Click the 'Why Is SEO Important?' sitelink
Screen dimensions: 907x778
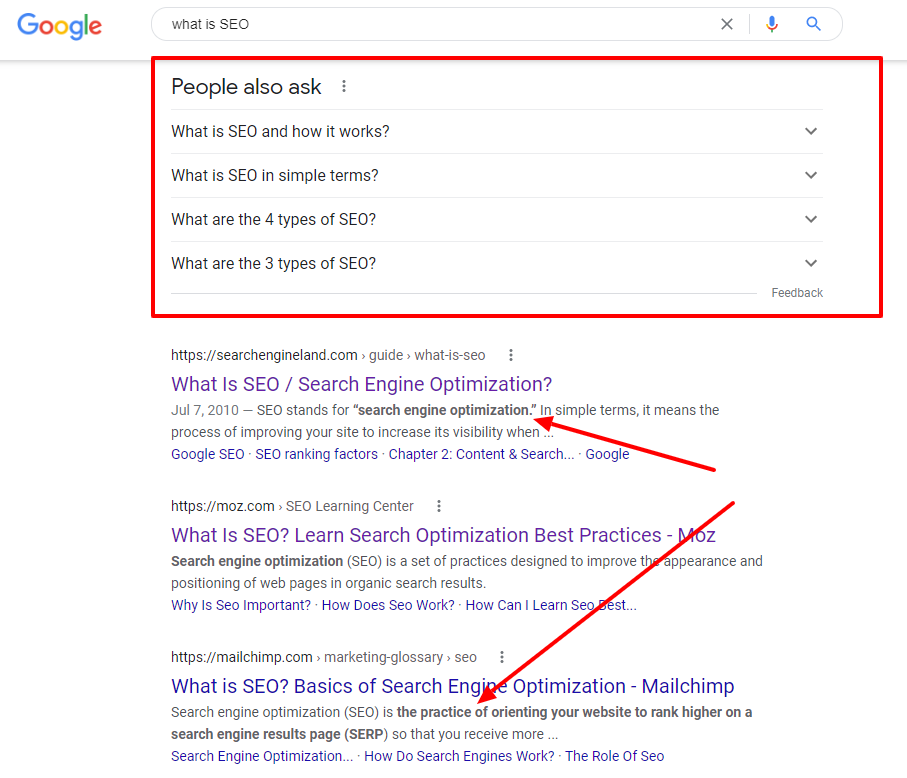point(240,605)
